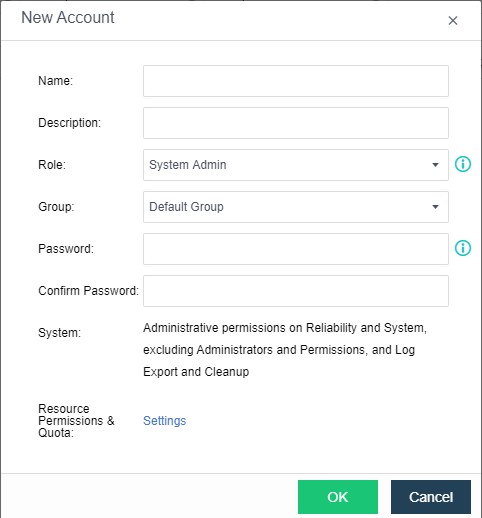Click the System administrative permissions description text
This screenshot has width=482, height=518.
click(285, 350)
